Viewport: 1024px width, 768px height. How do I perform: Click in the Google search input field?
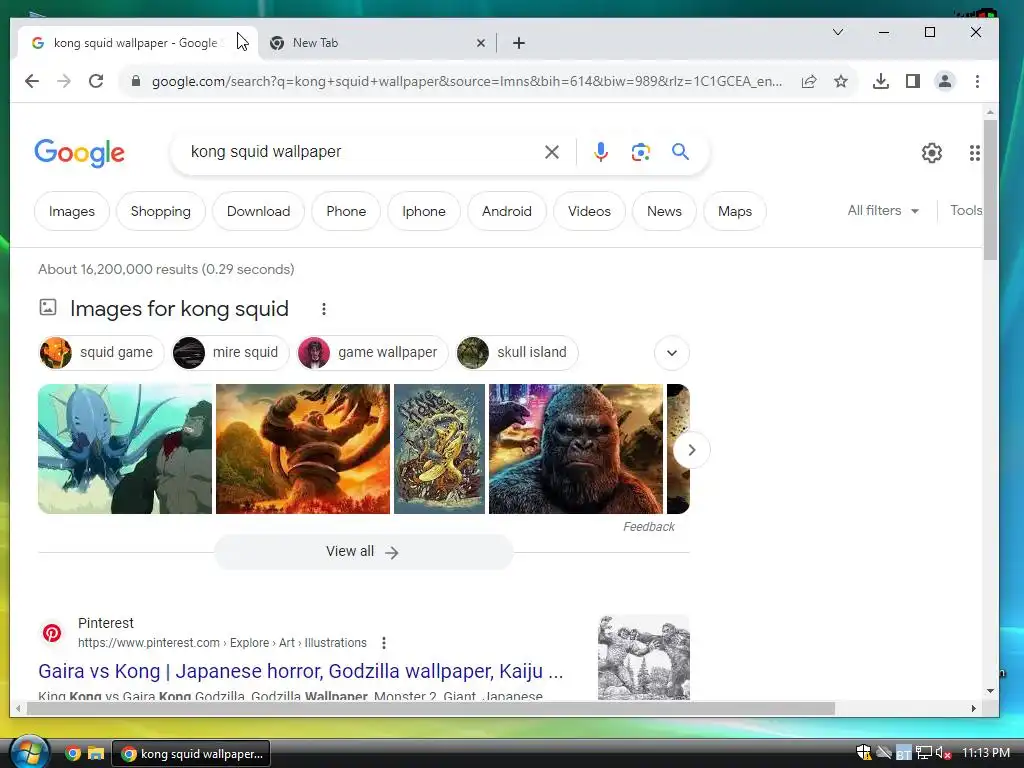[361, 152]
